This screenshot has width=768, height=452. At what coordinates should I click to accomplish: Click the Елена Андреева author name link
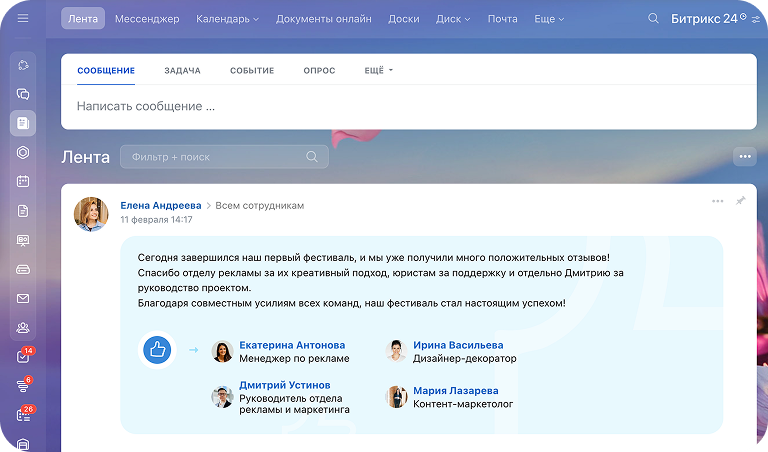pos(160,205)
